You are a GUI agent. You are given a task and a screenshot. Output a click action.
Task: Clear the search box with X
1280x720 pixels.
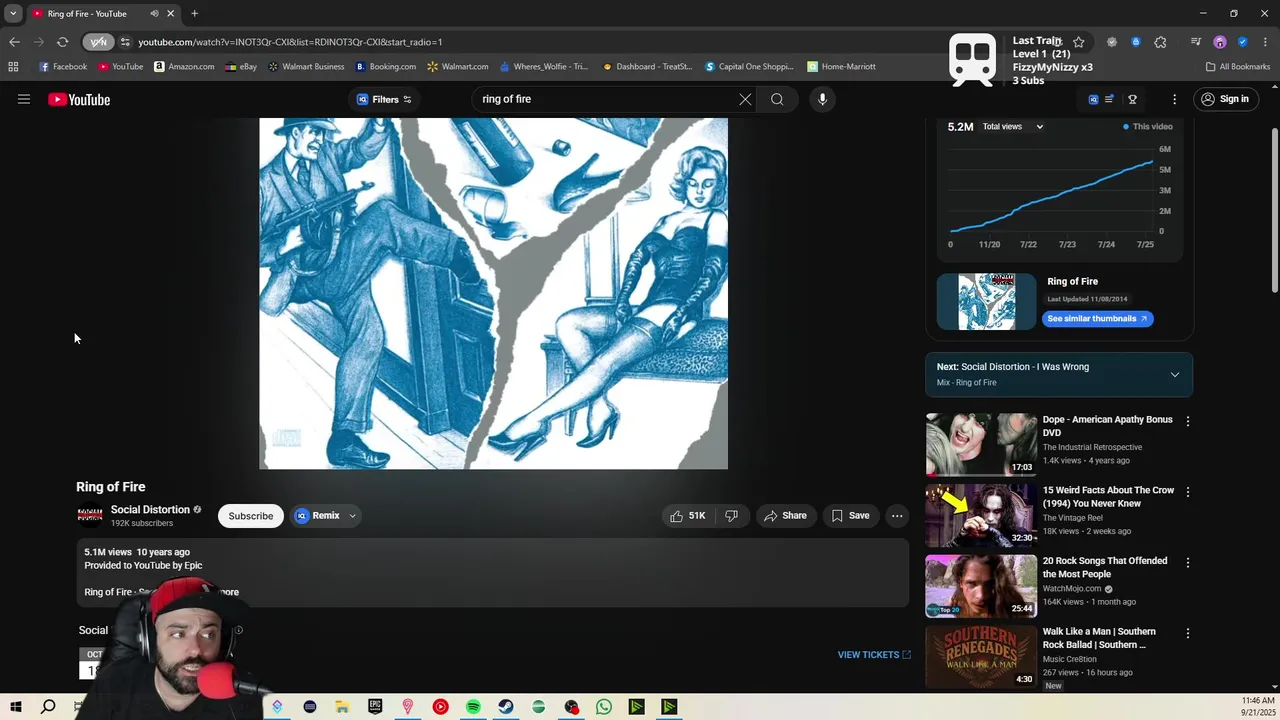[x=745, y=99]
